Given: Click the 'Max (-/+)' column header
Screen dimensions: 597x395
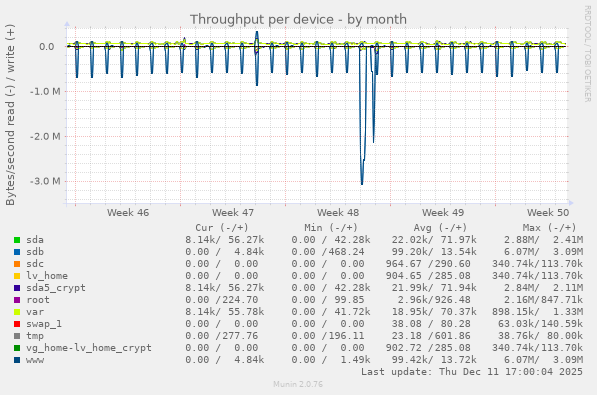Looking at the screenshot, I should (x=549, y=228).
